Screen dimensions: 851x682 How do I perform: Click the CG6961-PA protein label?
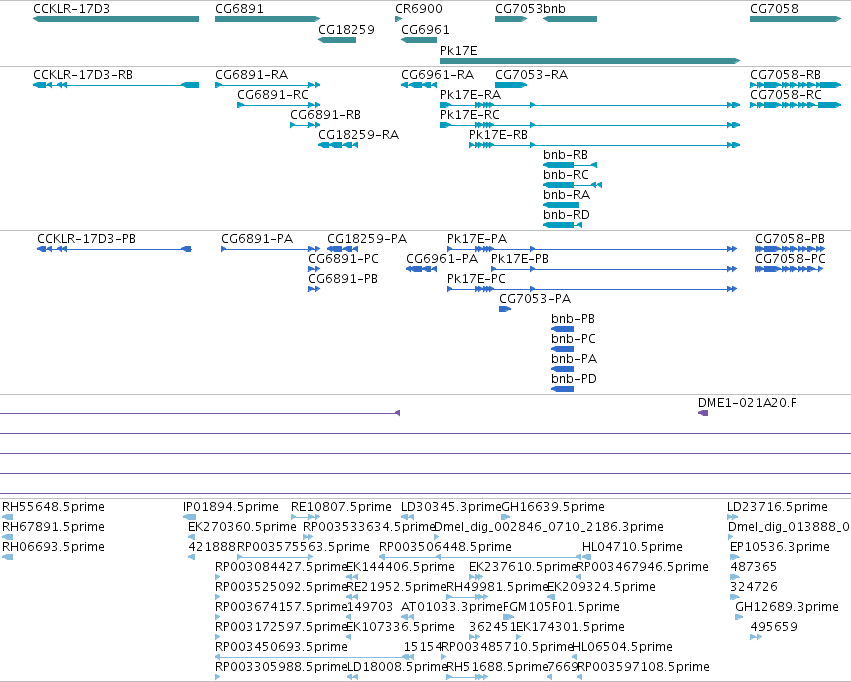(442, 259)
